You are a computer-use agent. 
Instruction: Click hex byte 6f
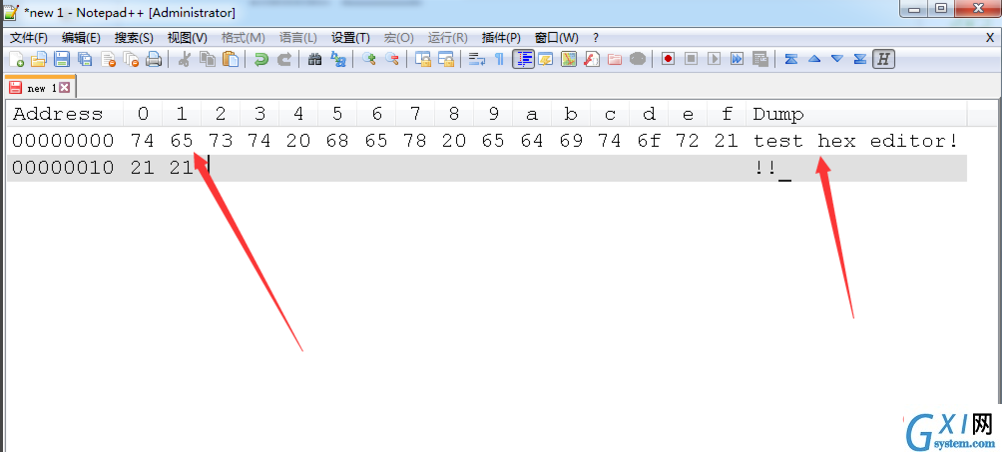click(x=649, y=141)
